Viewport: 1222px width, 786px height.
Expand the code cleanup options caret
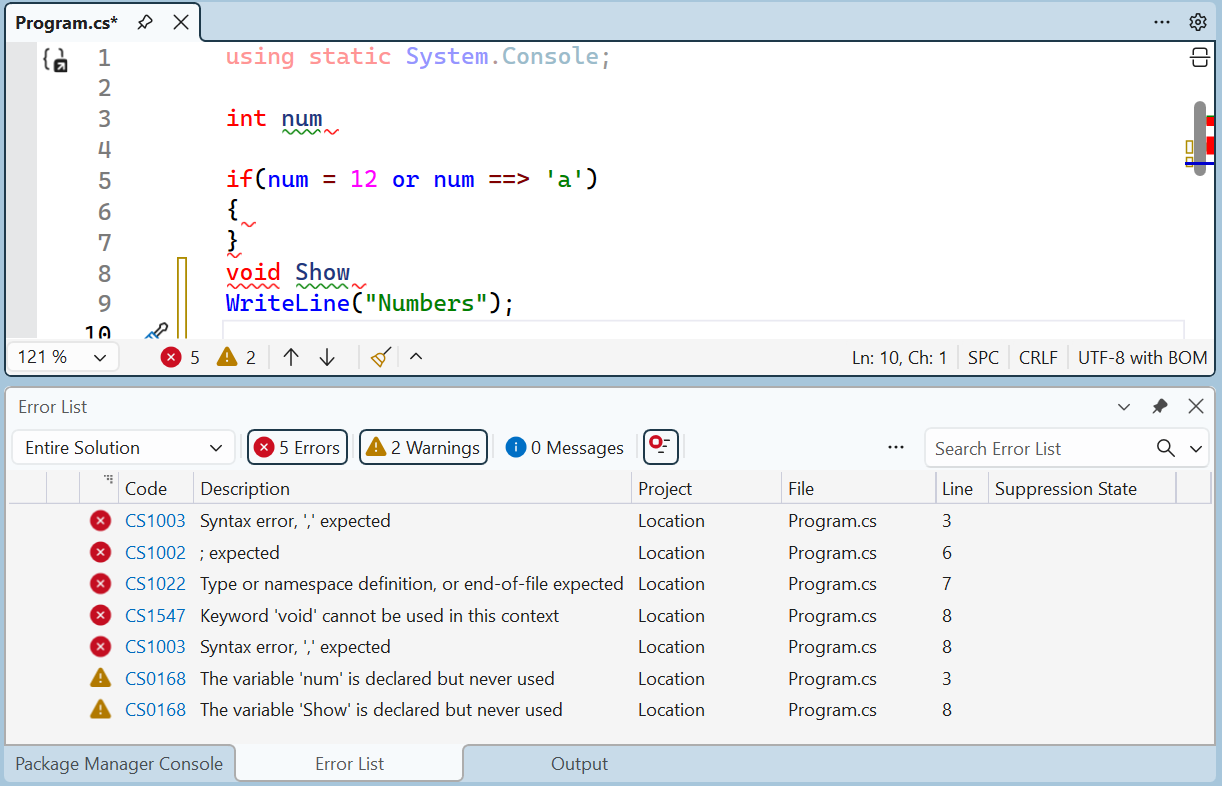click(416, 357)
